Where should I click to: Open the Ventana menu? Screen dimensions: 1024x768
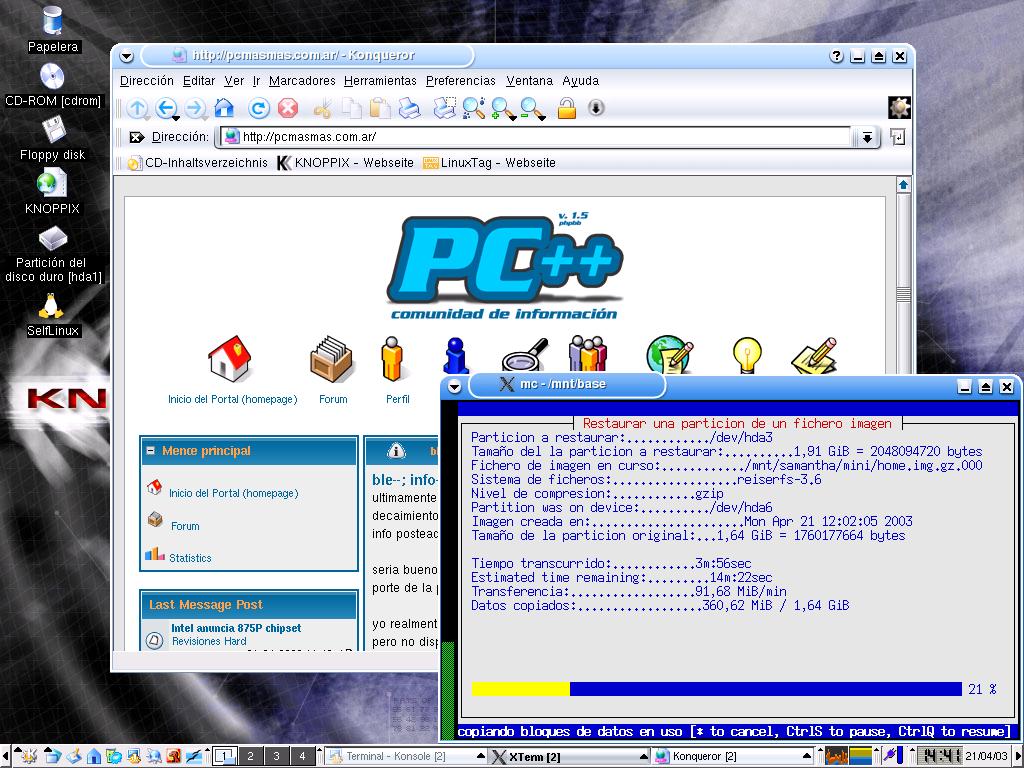529,81
